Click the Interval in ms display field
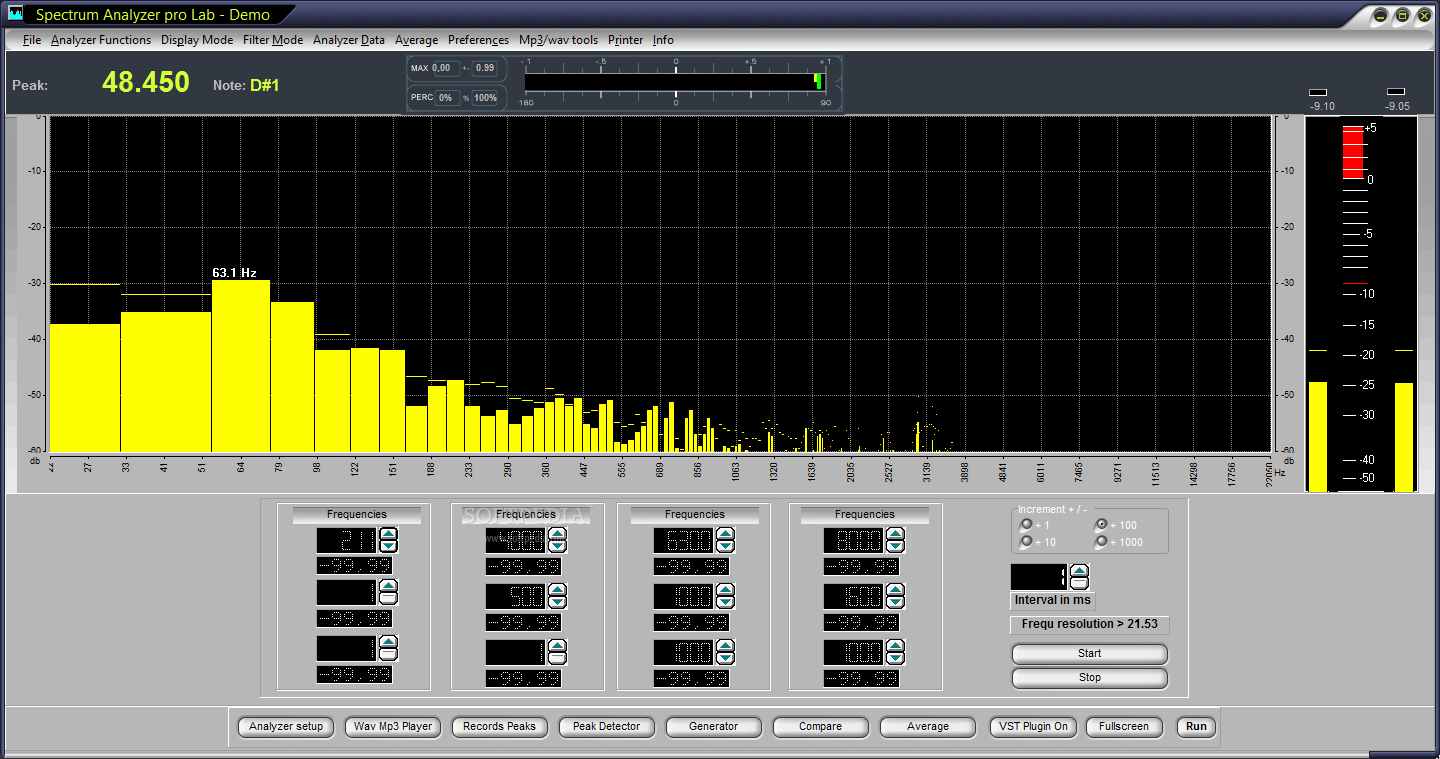Screen dimensions: 1440x759 coord(1040,577)
